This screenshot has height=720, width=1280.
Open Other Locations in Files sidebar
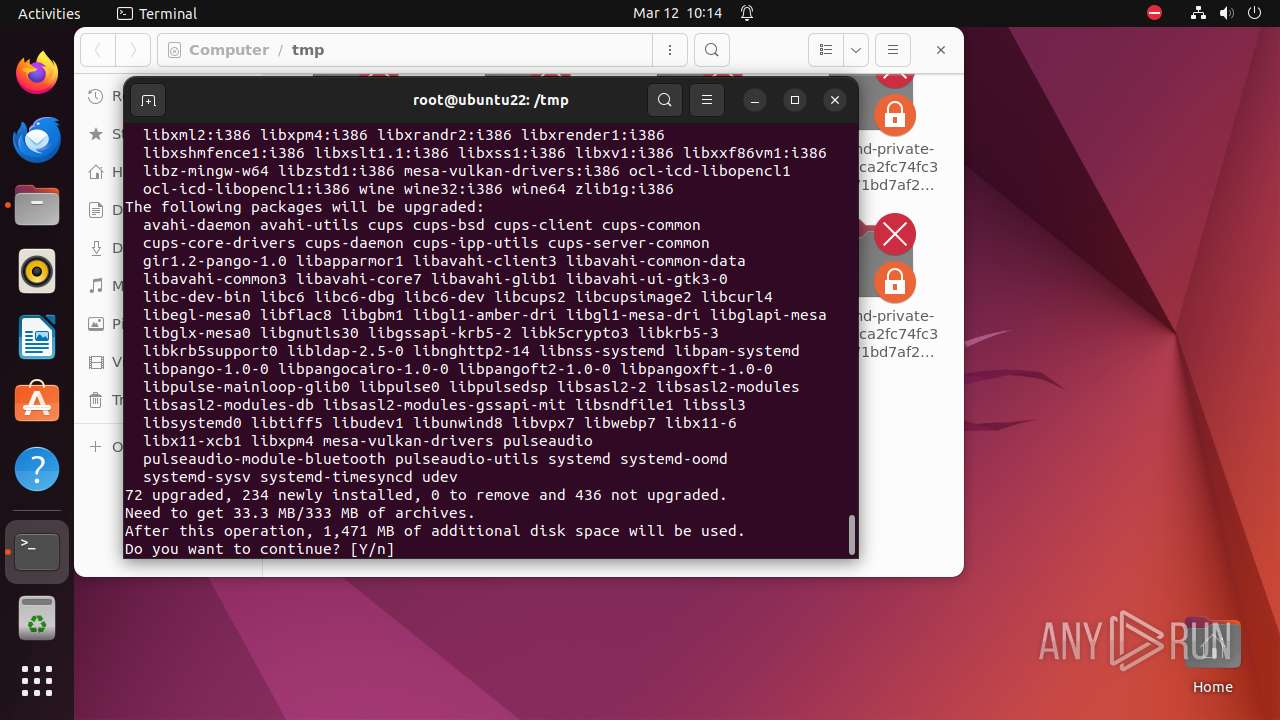click(x=105, y=446)
